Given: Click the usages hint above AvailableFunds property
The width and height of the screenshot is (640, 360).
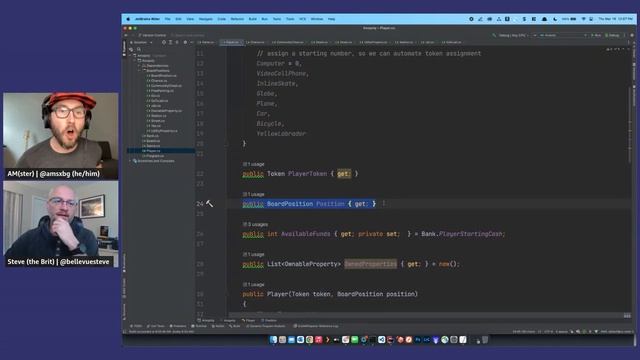Looking at the screenshot, I should (x=255, y=224).
